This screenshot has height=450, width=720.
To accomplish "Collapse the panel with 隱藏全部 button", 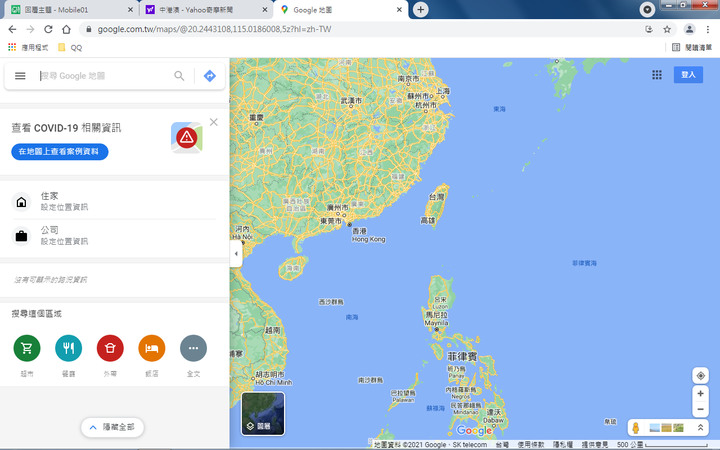I will (x=112, y=428).
